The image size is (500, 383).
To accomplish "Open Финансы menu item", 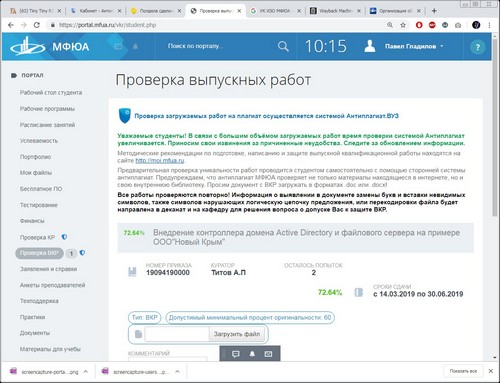I will [32, 221].
